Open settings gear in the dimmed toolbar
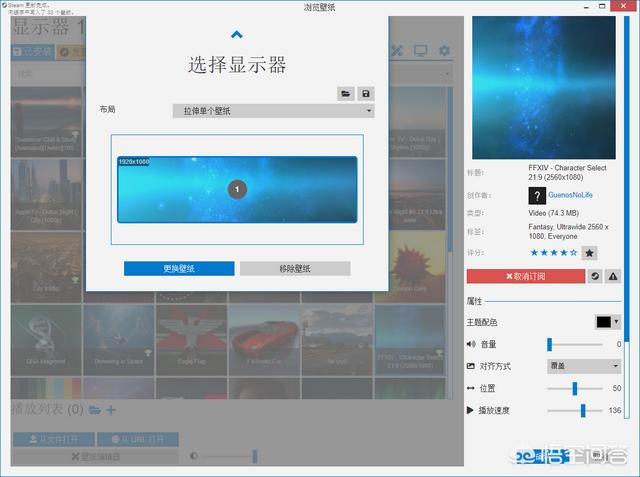Screen dimensions: 640x477 click(444, 51)
